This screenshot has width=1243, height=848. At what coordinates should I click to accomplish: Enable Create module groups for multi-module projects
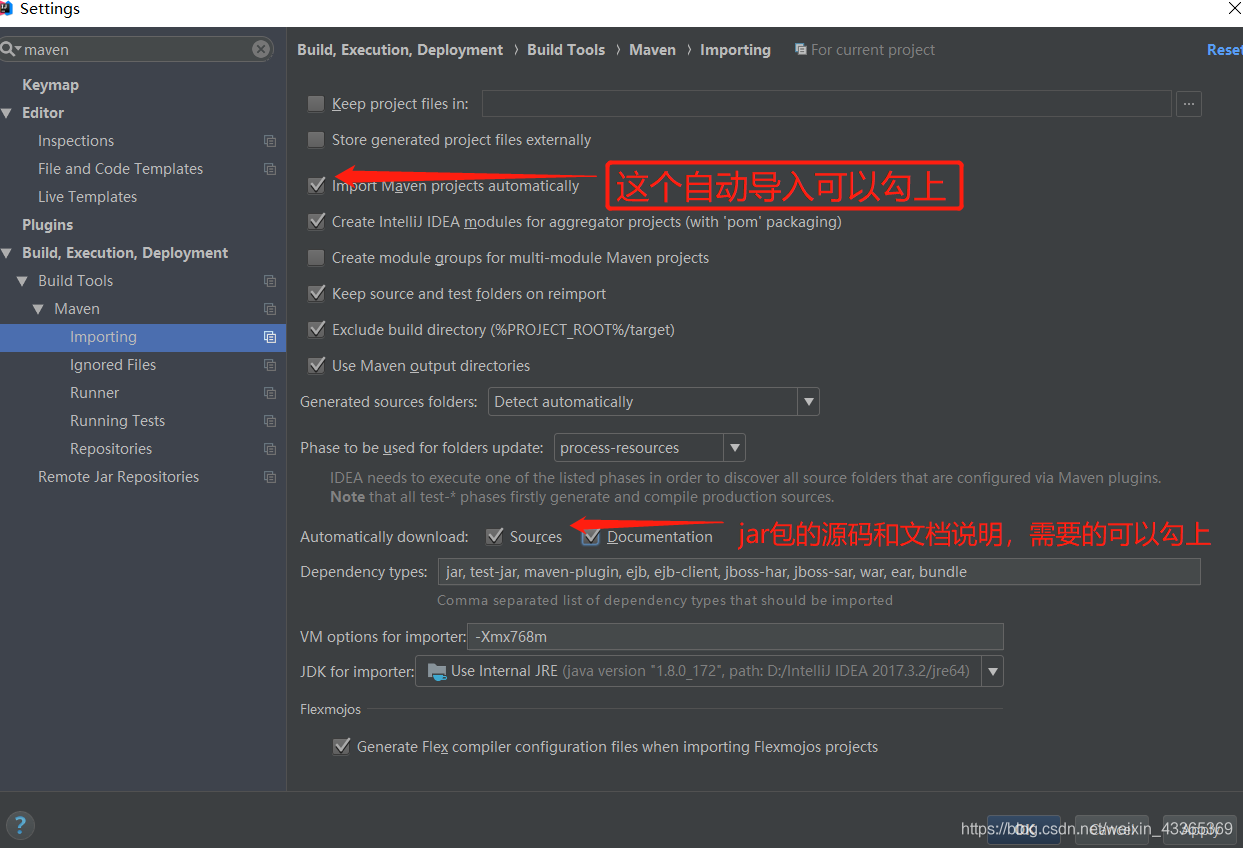pos(316,257)
